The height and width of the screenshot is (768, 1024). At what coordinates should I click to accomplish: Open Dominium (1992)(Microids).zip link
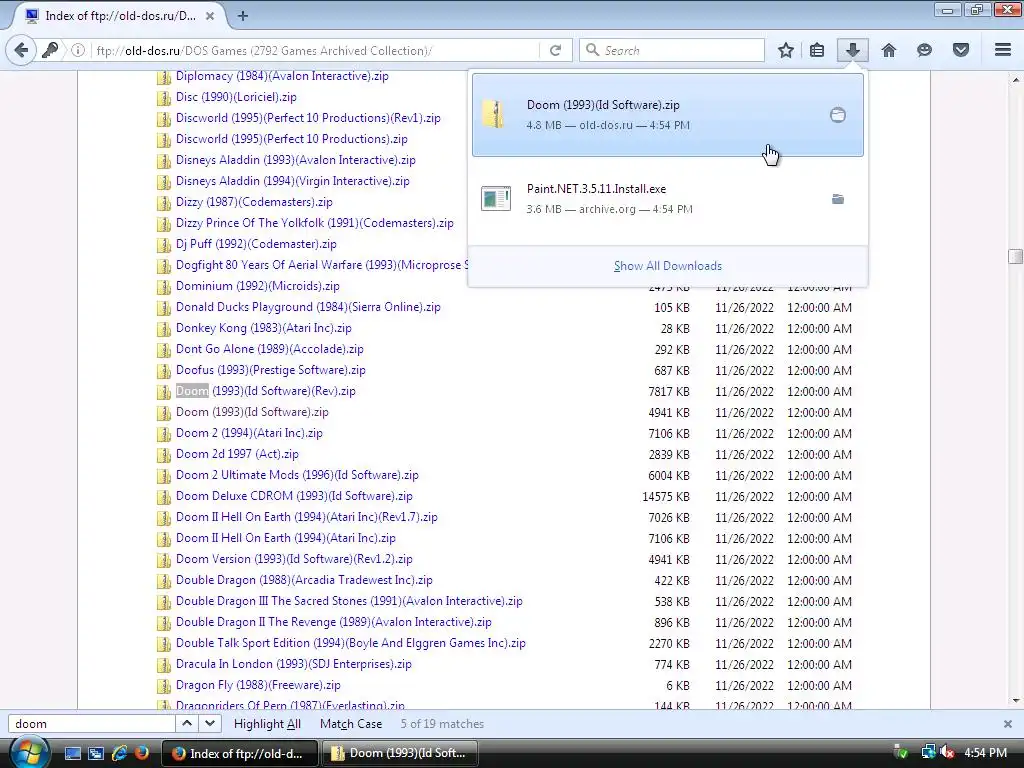[x=257, y=285]
